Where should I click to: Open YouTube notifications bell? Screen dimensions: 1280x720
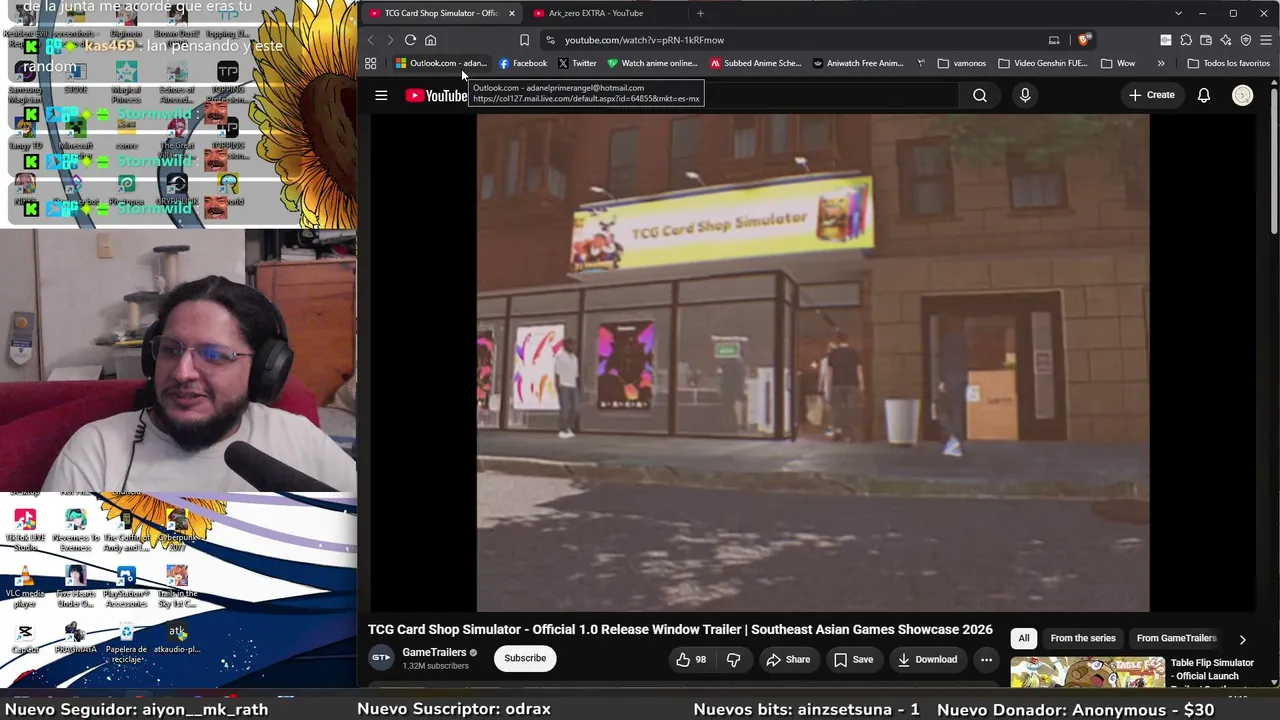[x=1204, y=95]
